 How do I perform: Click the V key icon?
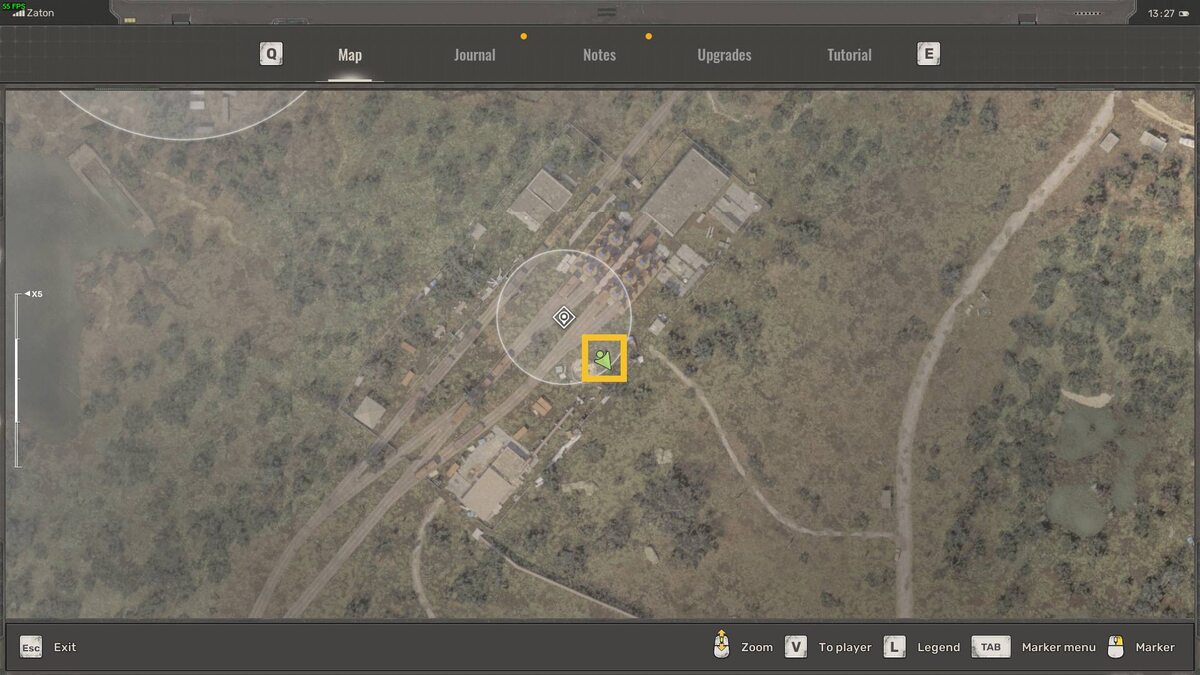(796, 647)
